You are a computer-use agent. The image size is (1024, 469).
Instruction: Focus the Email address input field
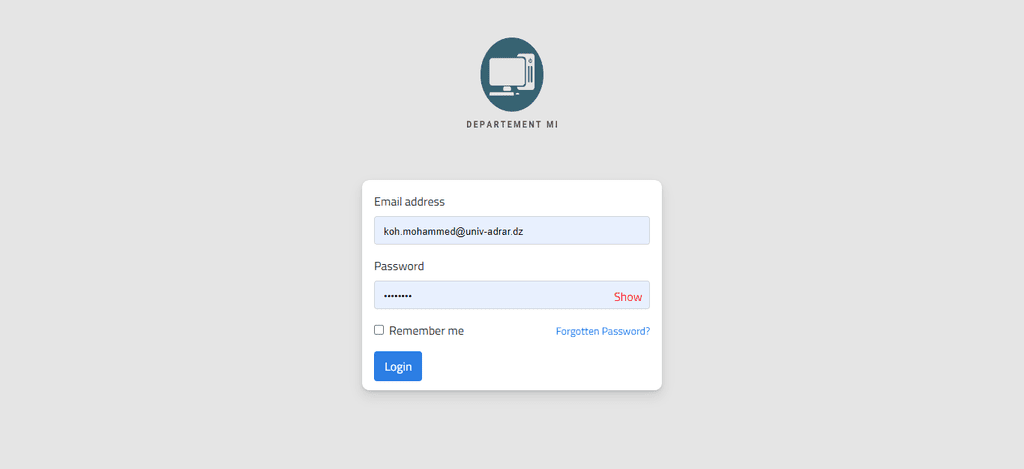click(x=512, y=231)
